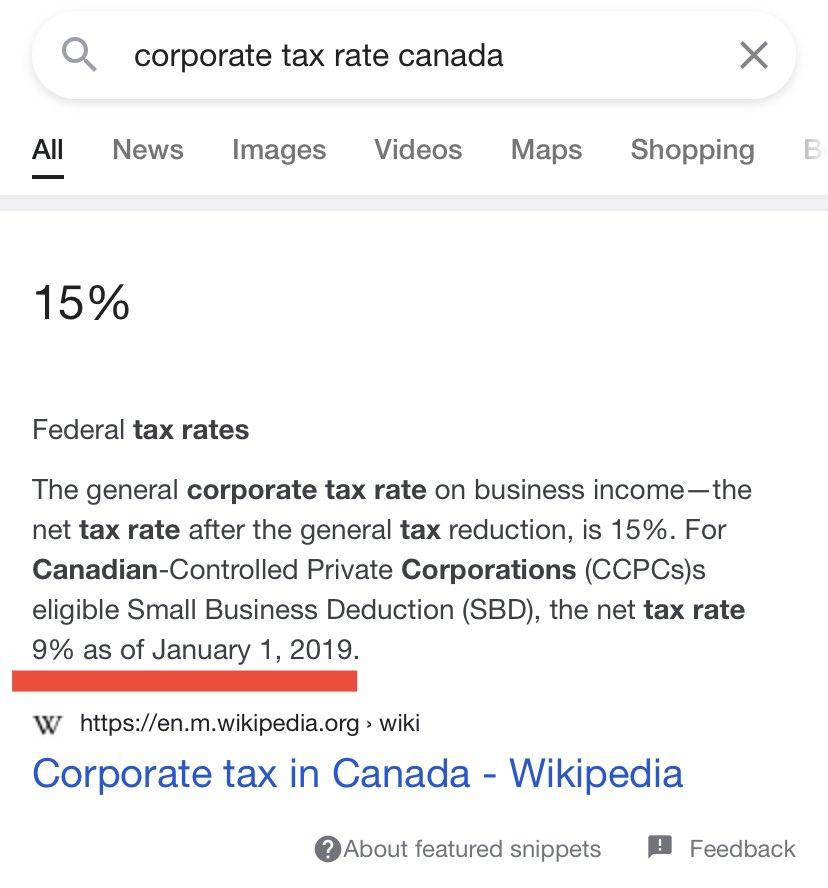The width and height of the screenshot is (828, 888).
Task: Click the partially visible tab after Shopping
Action: [814, 150]
